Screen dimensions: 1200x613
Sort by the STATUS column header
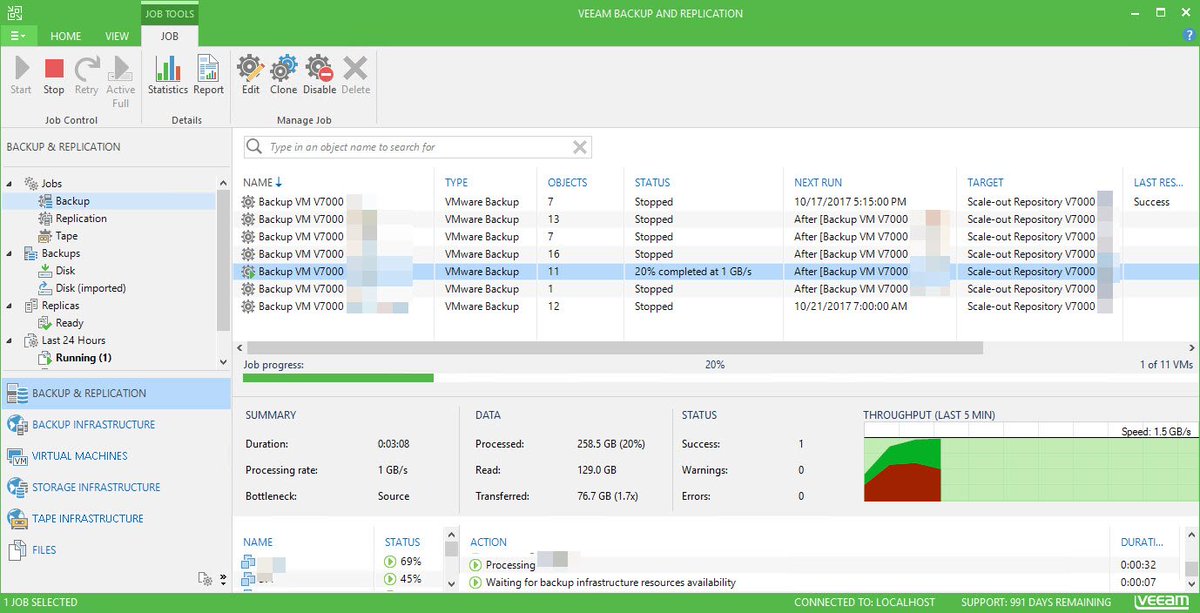(652, 183)
